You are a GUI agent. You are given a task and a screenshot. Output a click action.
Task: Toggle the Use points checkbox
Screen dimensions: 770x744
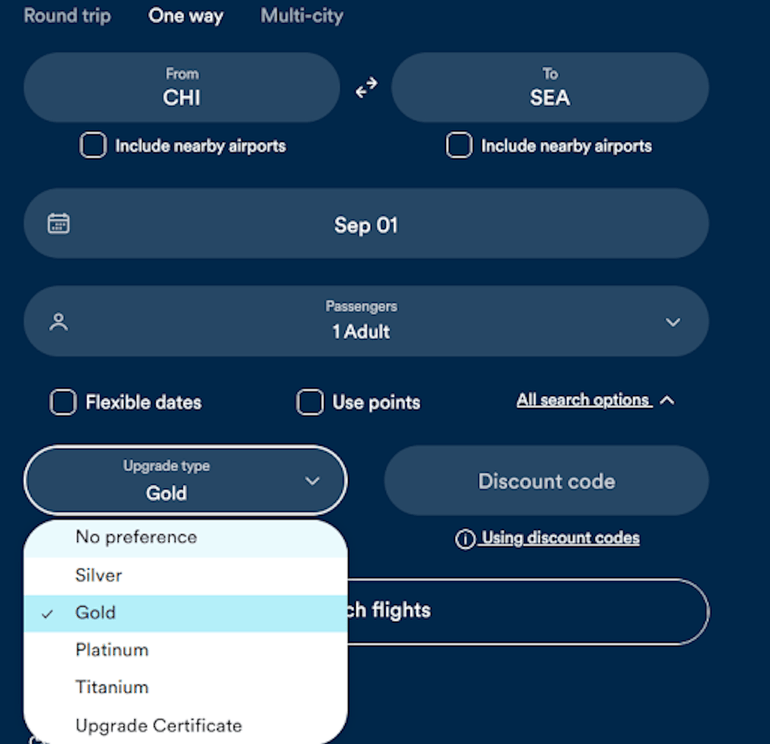tap(310, 402)
